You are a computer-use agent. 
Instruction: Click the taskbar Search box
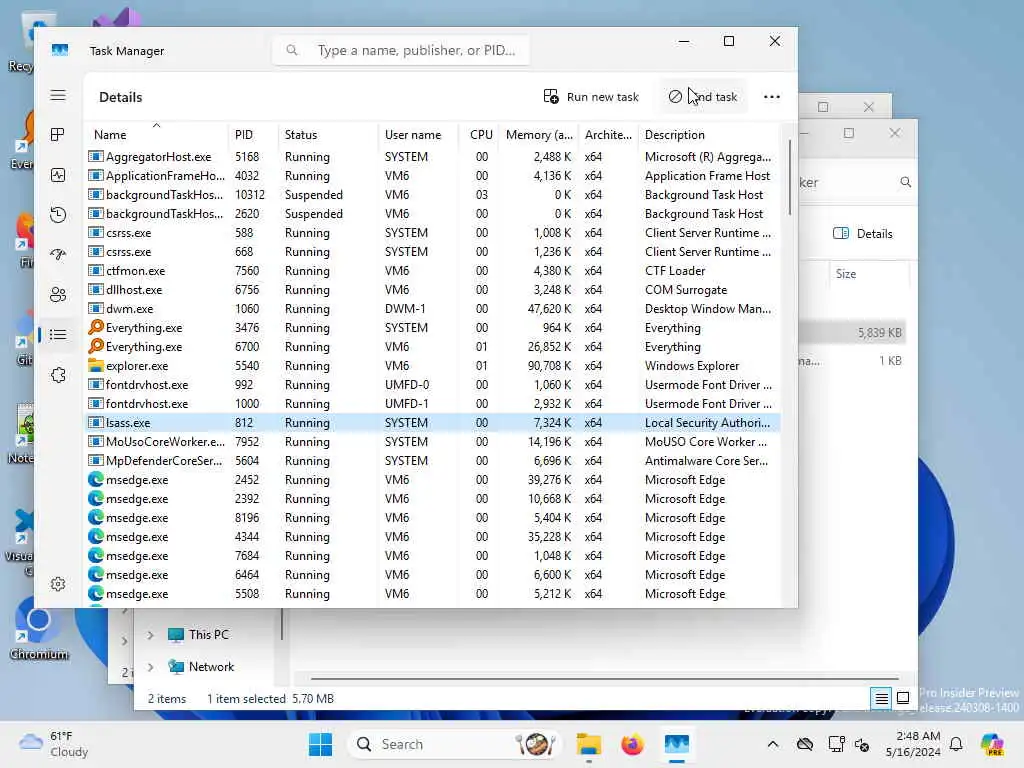[x=456, y=744]
